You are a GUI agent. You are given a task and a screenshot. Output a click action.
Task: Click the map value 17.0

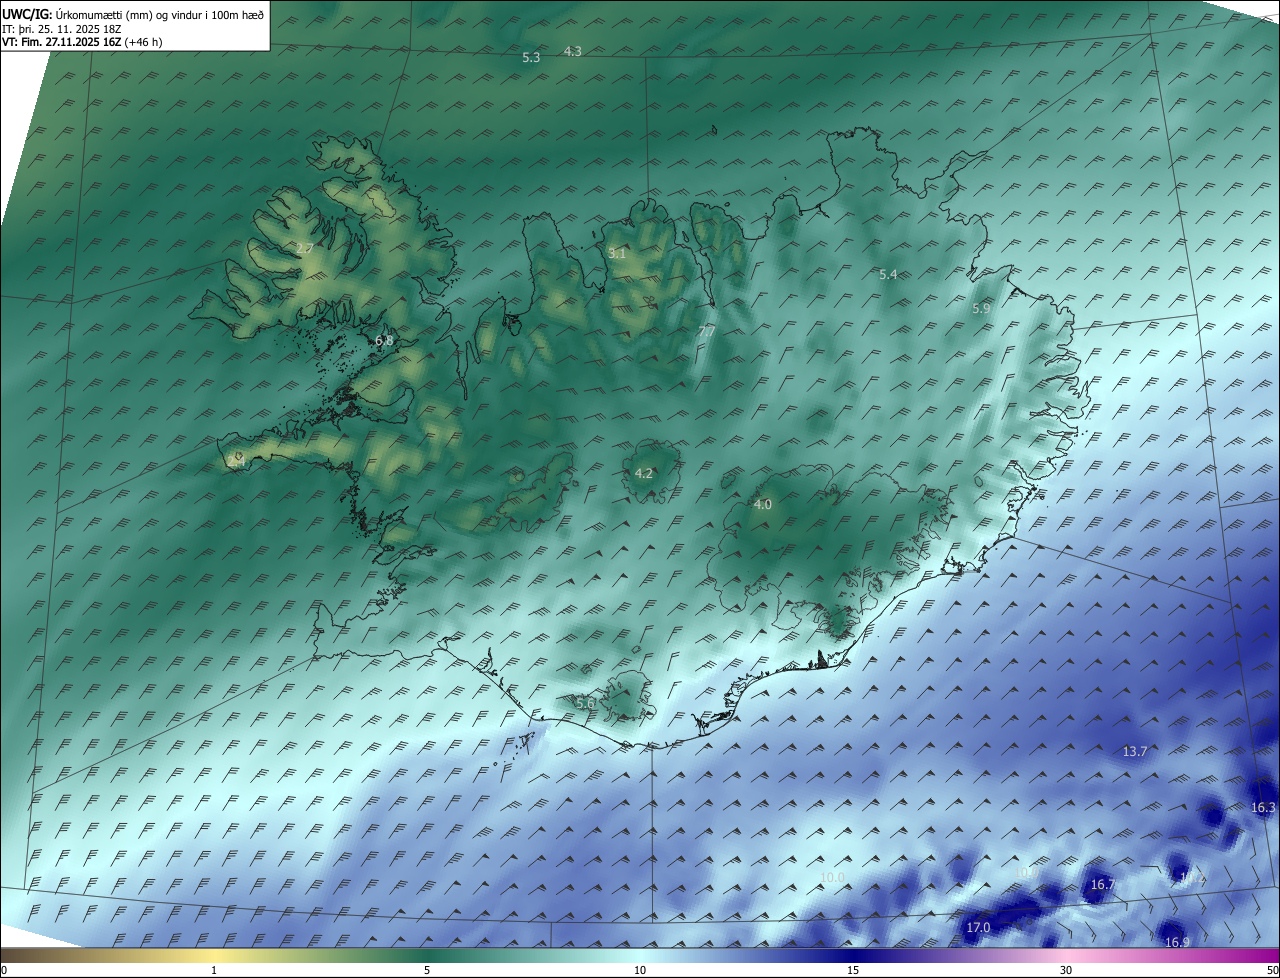tap(978, 928)
